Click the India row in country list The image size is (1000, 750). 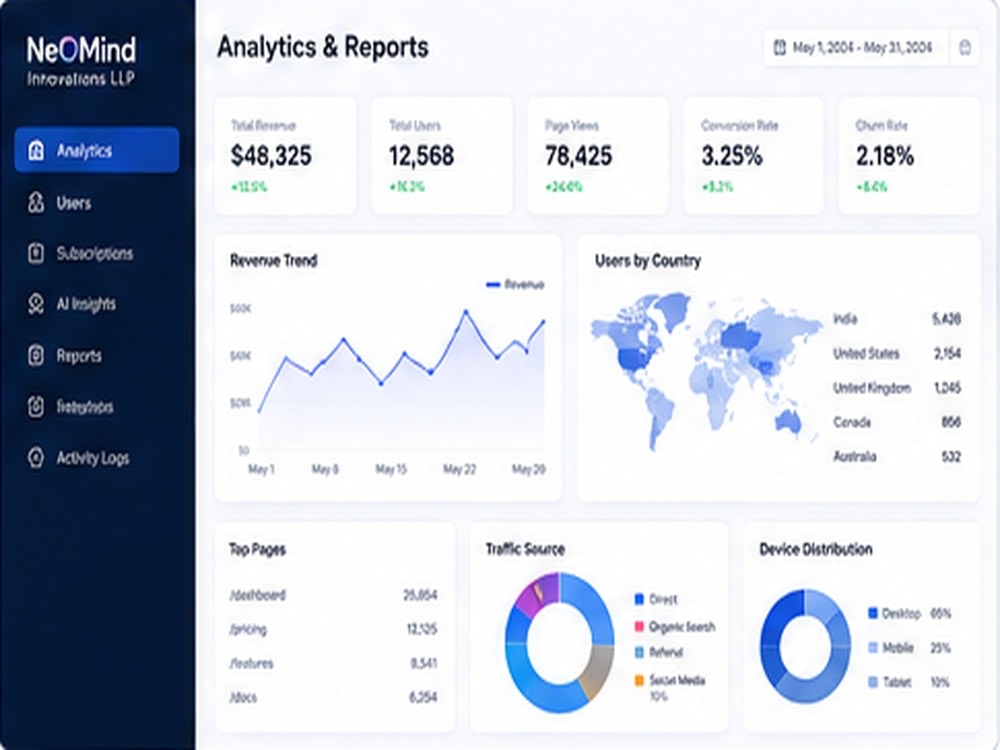(897, 319)
